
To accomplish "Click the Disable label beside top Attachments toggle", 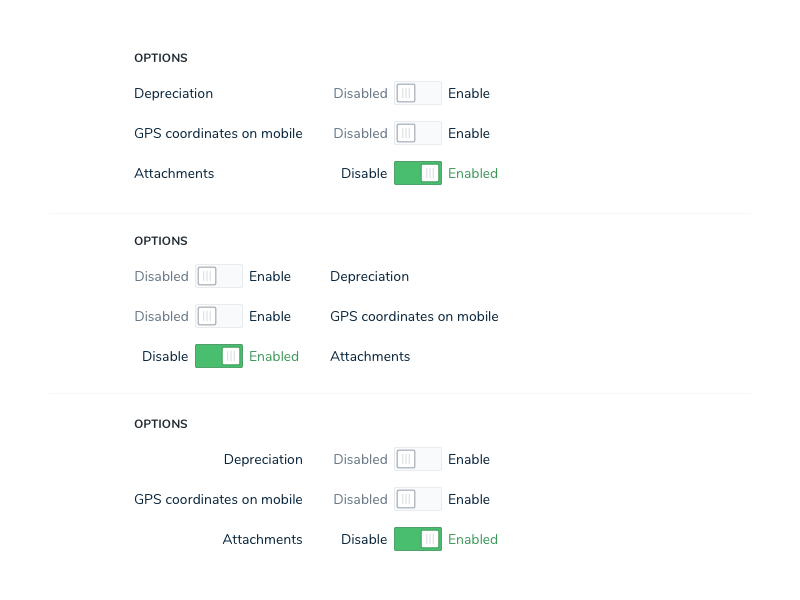I will (x=363, y=173).
